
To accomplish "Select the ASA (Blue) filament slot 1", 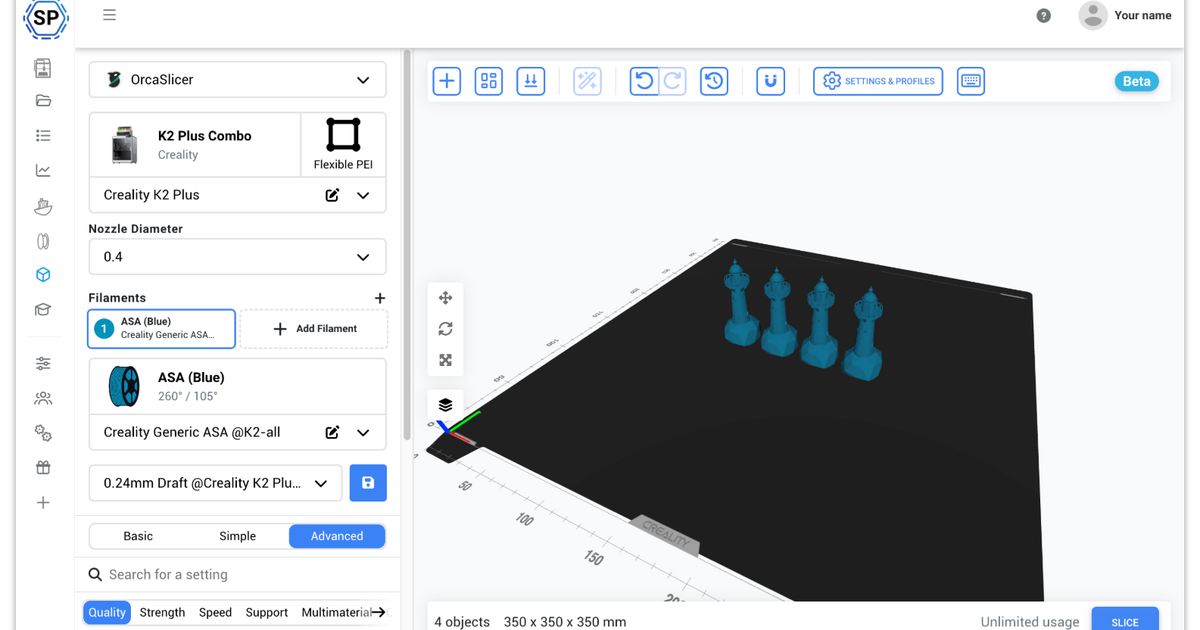I will [162, 328].
